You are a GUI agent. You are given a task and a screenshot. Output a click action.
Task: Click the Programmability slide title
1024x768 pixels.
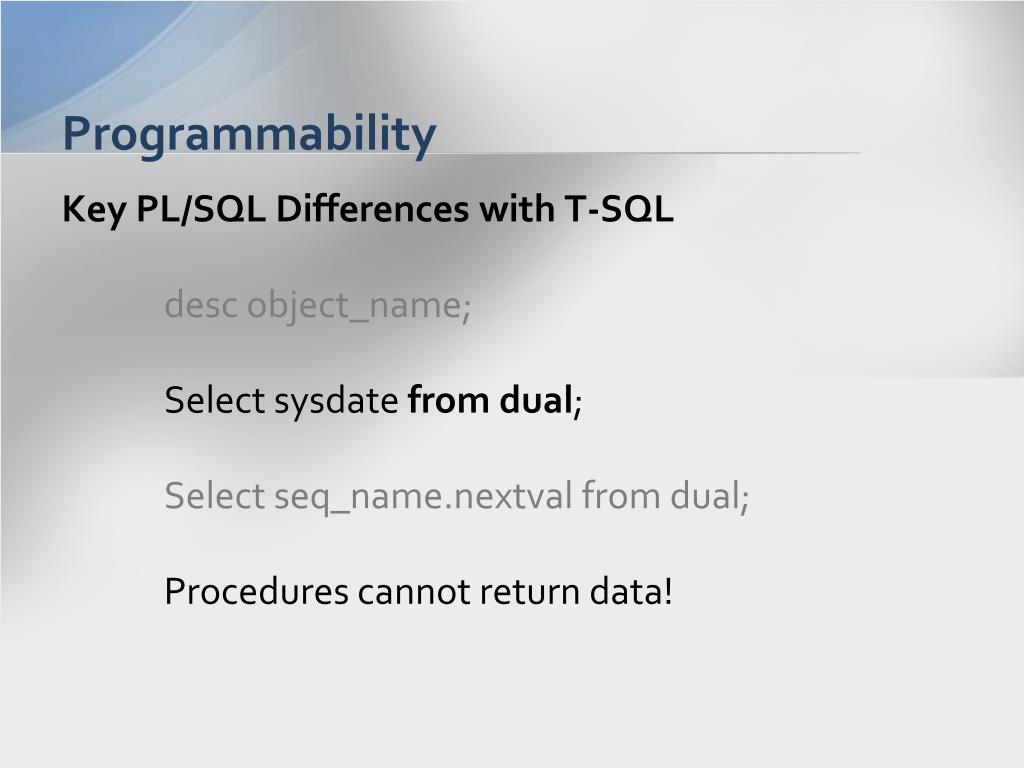tap(249, 135)
